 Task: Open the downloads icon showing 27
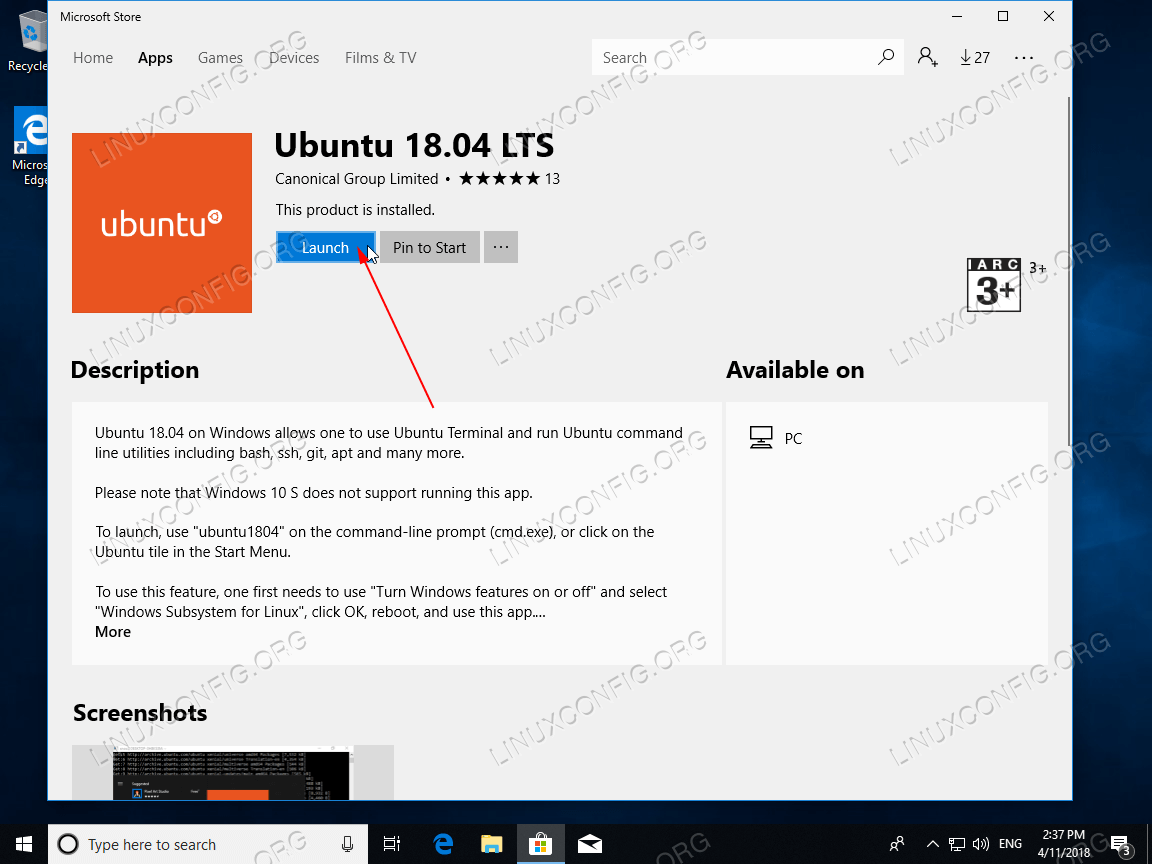click(x=975, y=57)
